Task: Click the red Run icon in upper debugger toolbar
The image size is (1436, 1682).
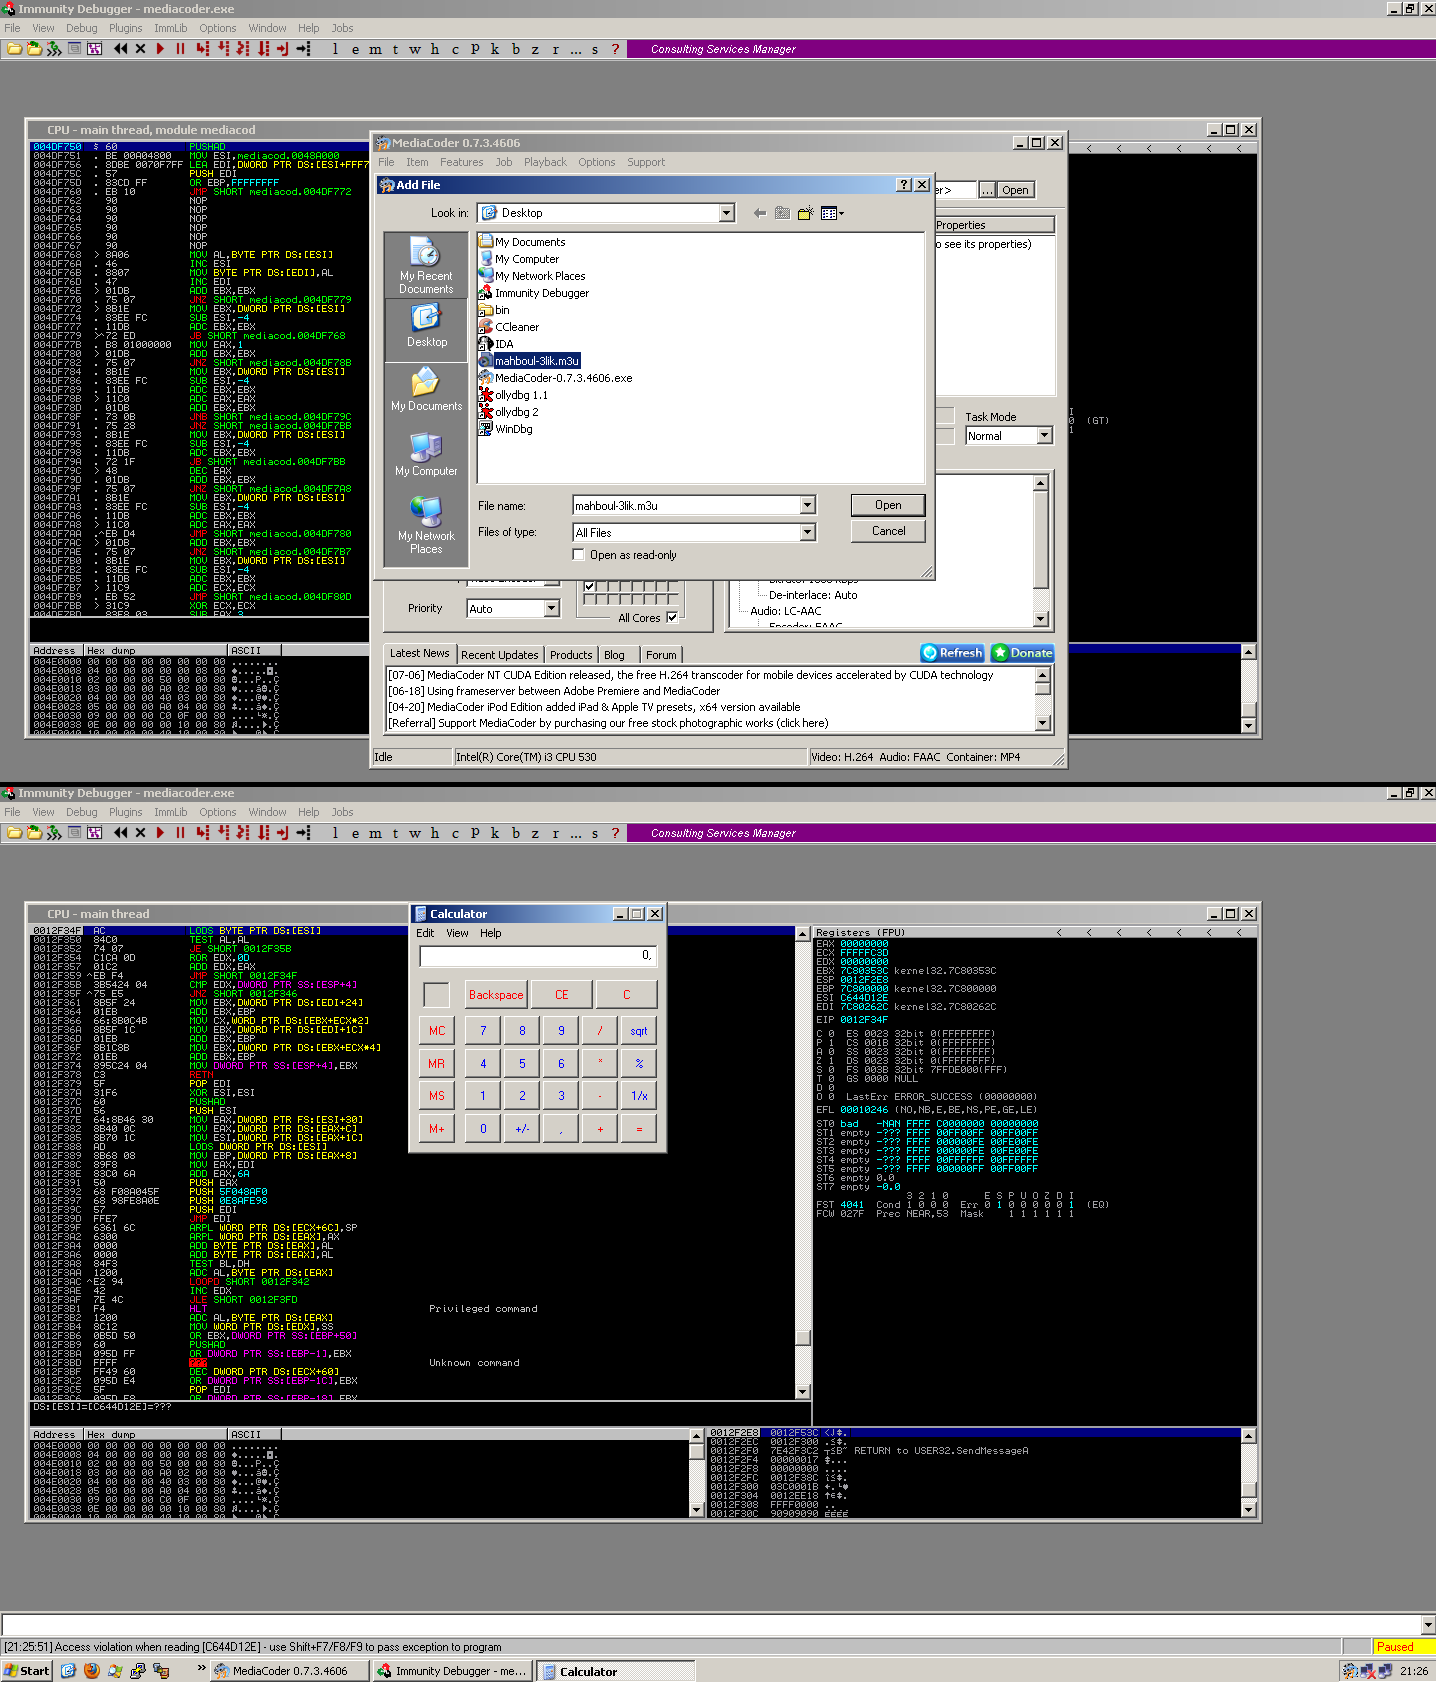Action: [160, 49]
